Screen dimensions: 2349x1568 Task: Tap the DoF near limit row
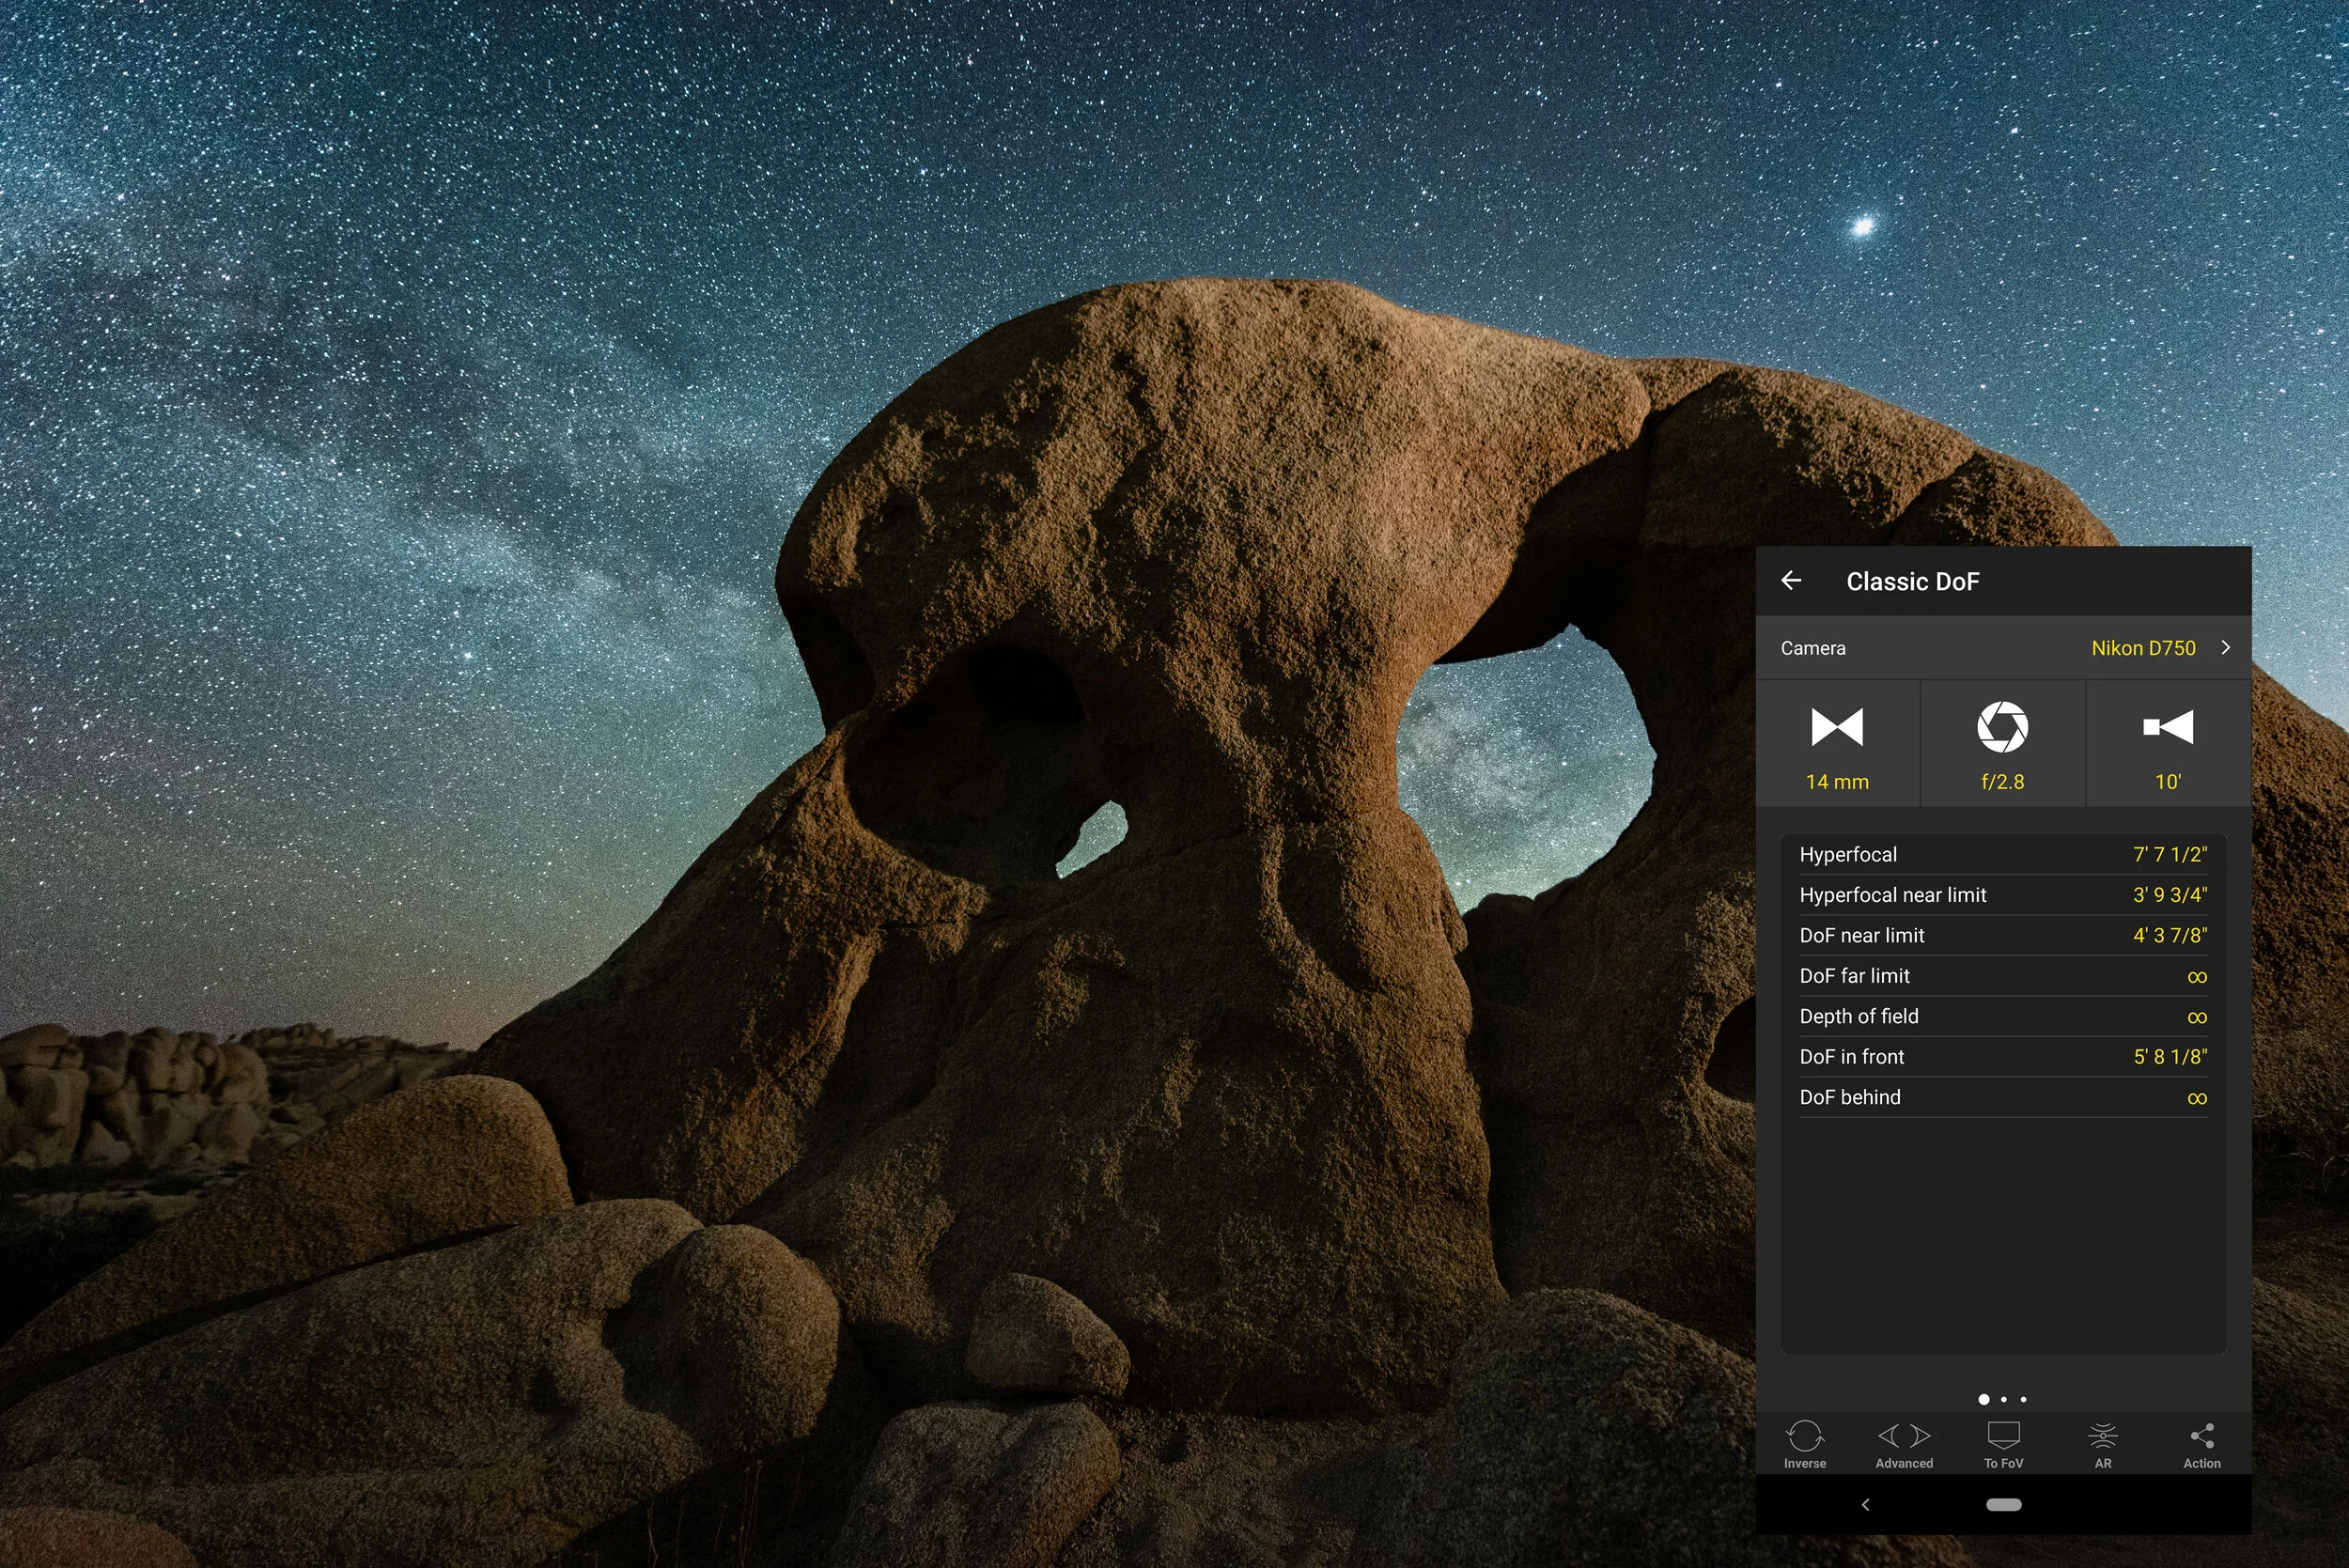(2003, 935)
